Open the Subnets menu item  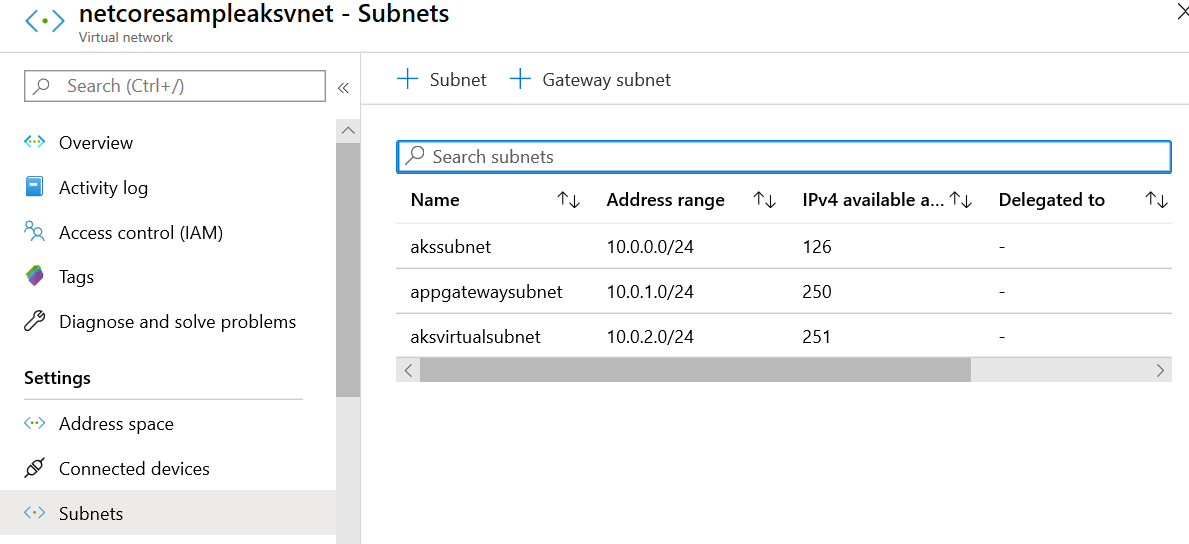91,513
